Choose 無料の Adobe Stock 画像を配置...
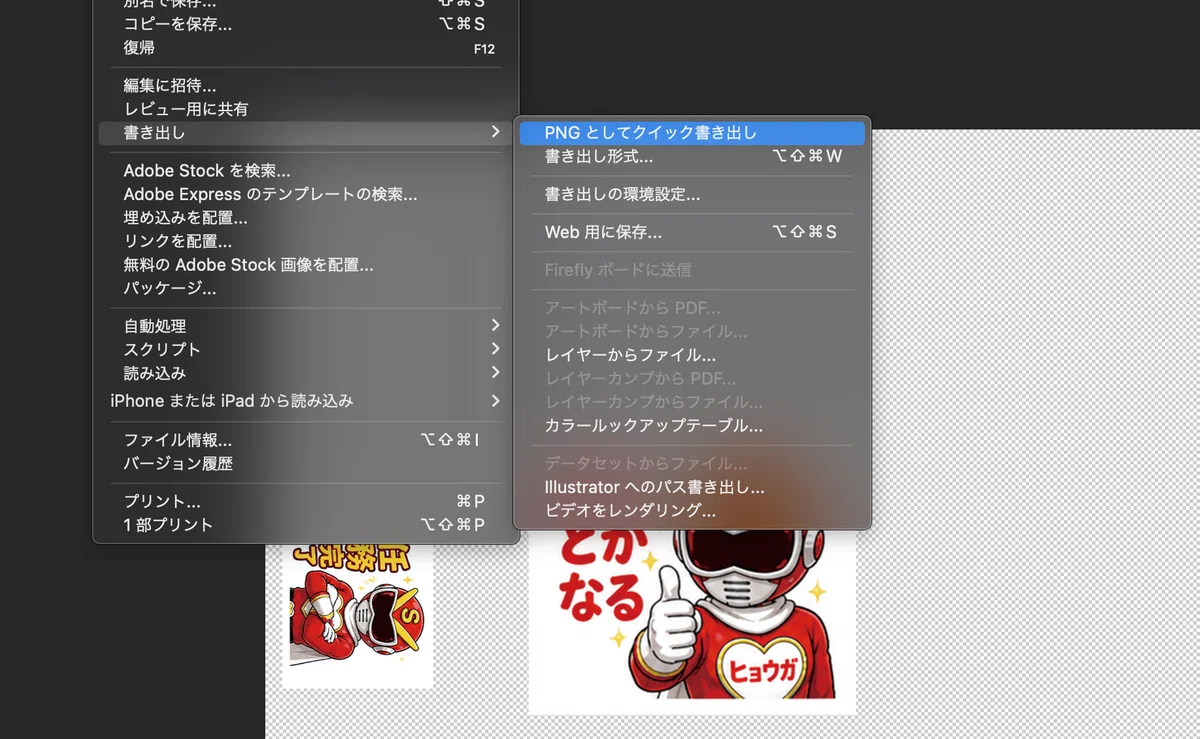The width and height of the screenshot is (1200, 739). [x=306, y=265]
